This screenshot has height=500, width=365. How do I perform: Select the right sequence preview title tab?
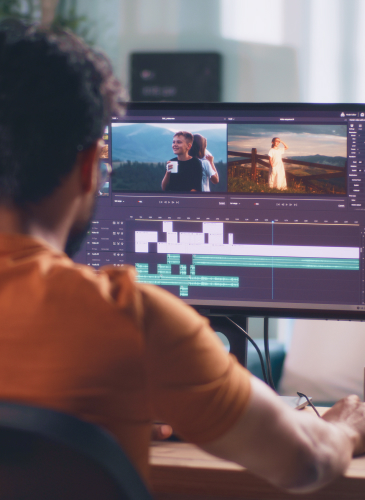pos(287,119)
